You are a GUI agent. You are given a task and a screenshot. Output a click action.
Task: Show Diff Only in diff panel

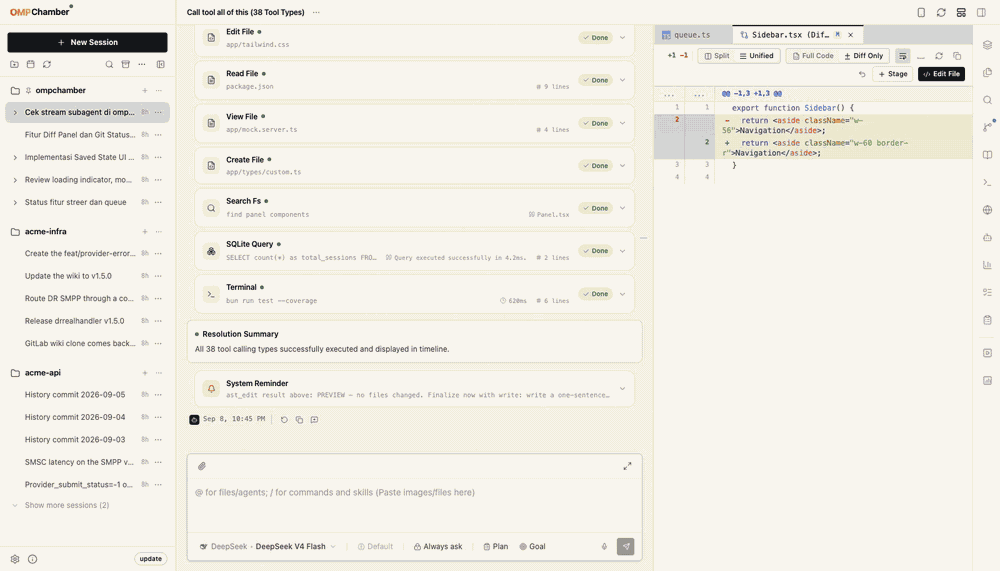pyautogui.click(x=864, y=56)
